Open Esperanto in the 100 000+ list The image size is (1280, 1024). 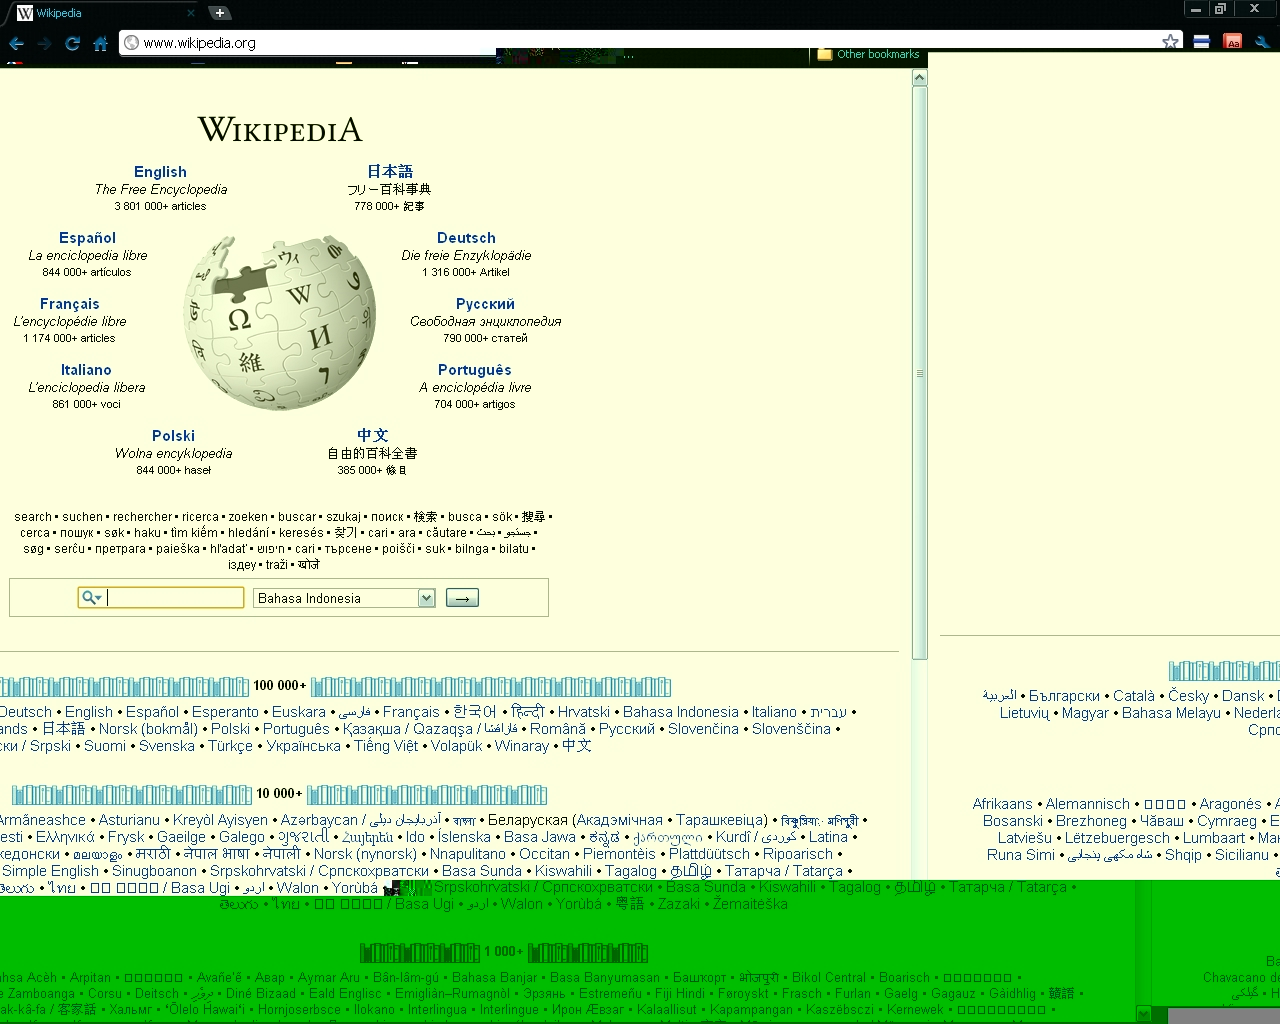pyautogui.click(x=225, y=712)
